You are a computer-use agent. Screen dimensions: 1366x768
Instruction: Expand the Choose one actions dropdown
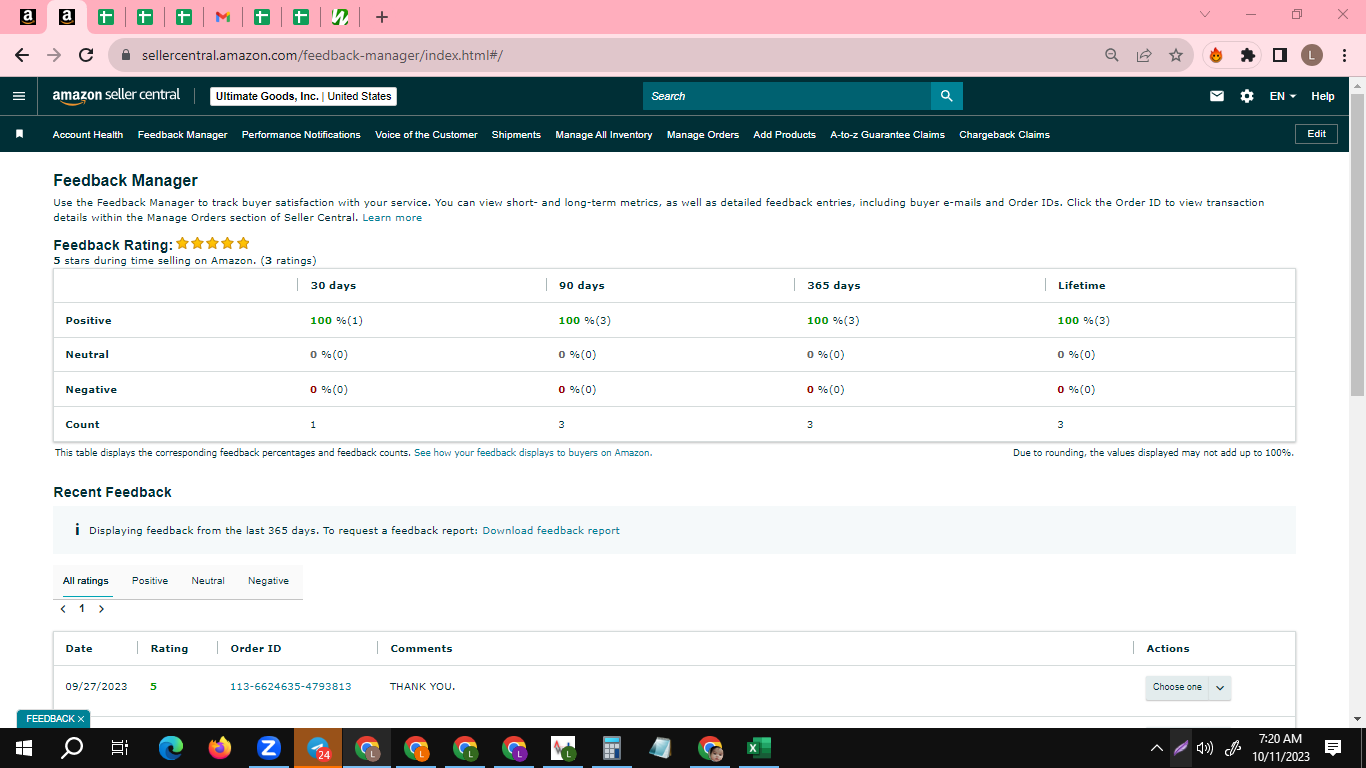(1188, 687)
